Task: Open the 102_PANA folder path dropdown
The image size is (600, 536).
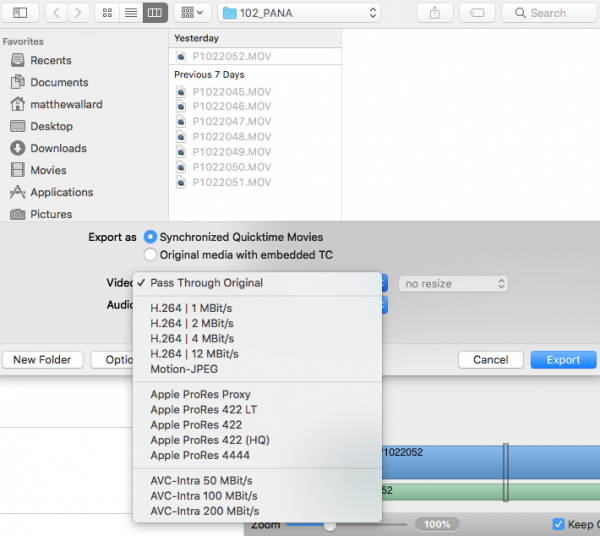Action: pyautogui.click(x=299, y=13)
